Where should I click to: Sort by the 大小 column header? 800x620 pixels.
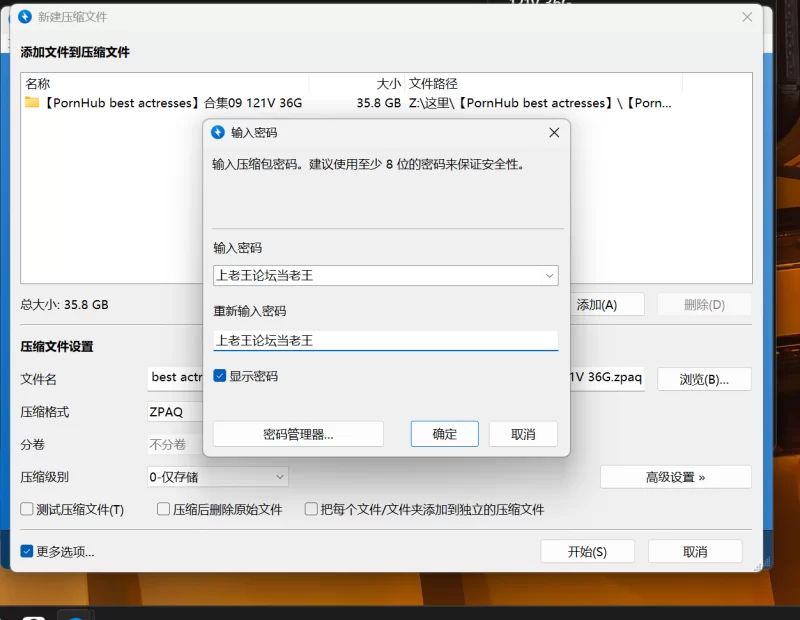point(357,84)
